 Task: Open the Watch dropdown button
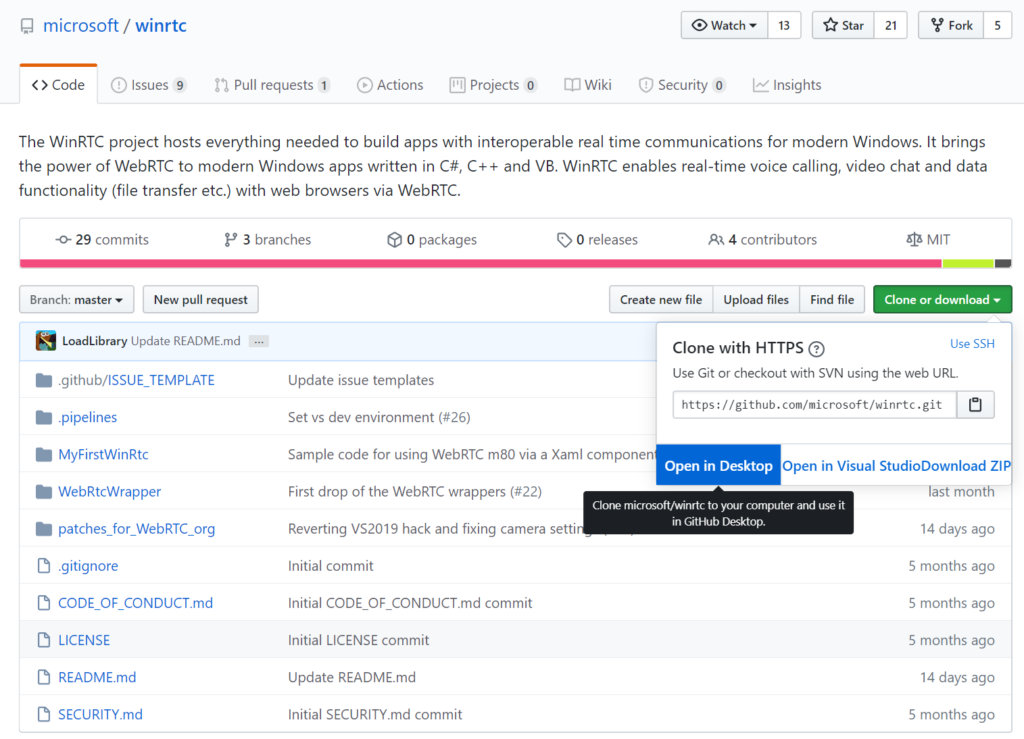click(x=724, y=25)
